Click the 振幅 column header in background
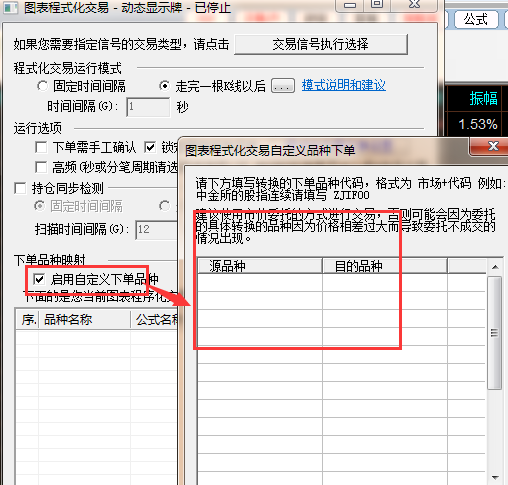The width and height of the screenshot is (508, 485). pyautogui.click(x=483, y=98)
